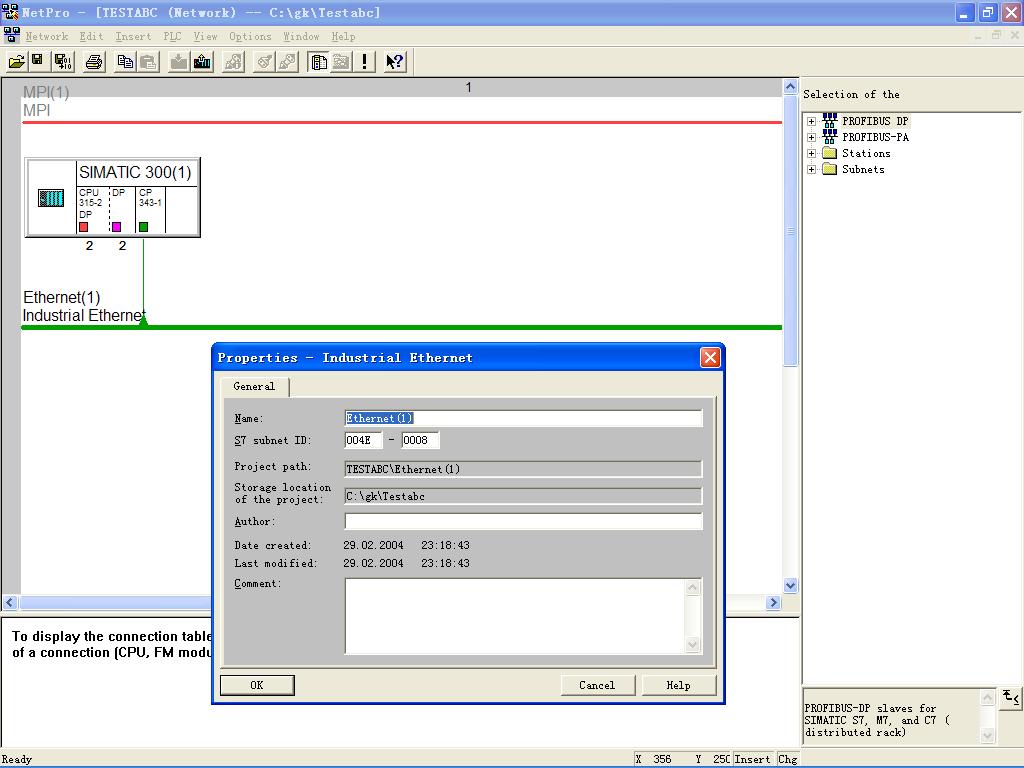Click the Name field containing Ethernet(1)
The height and width of the screenshot is (768, 1024).
click(523, 419)
